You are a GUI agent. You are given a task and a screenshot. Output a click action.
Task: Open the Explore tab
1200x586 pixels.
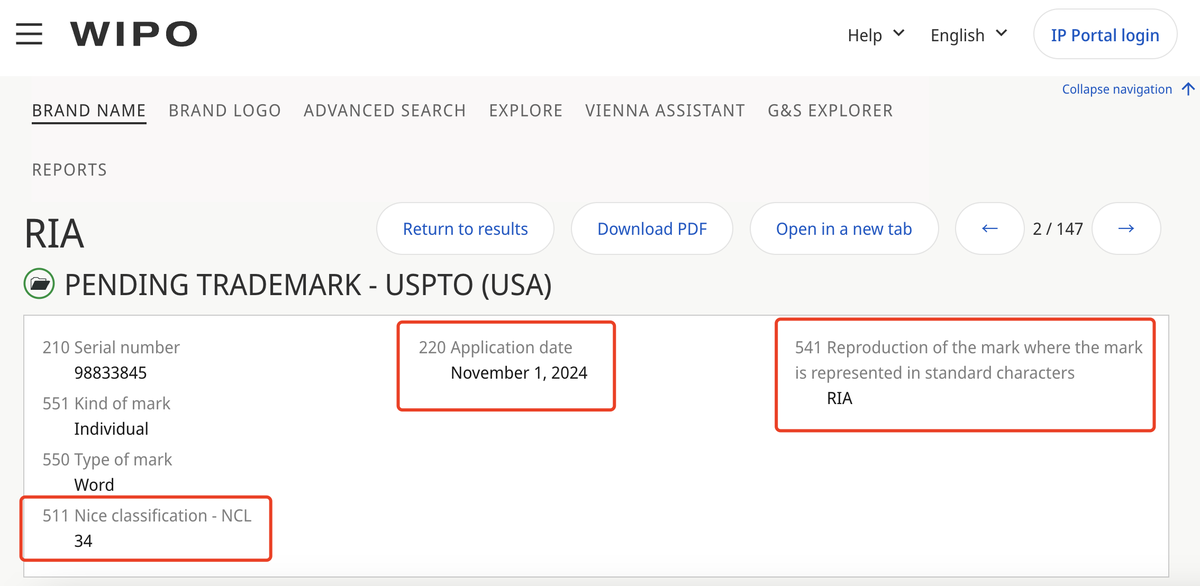pyautogui.click(x=526, y=110)
